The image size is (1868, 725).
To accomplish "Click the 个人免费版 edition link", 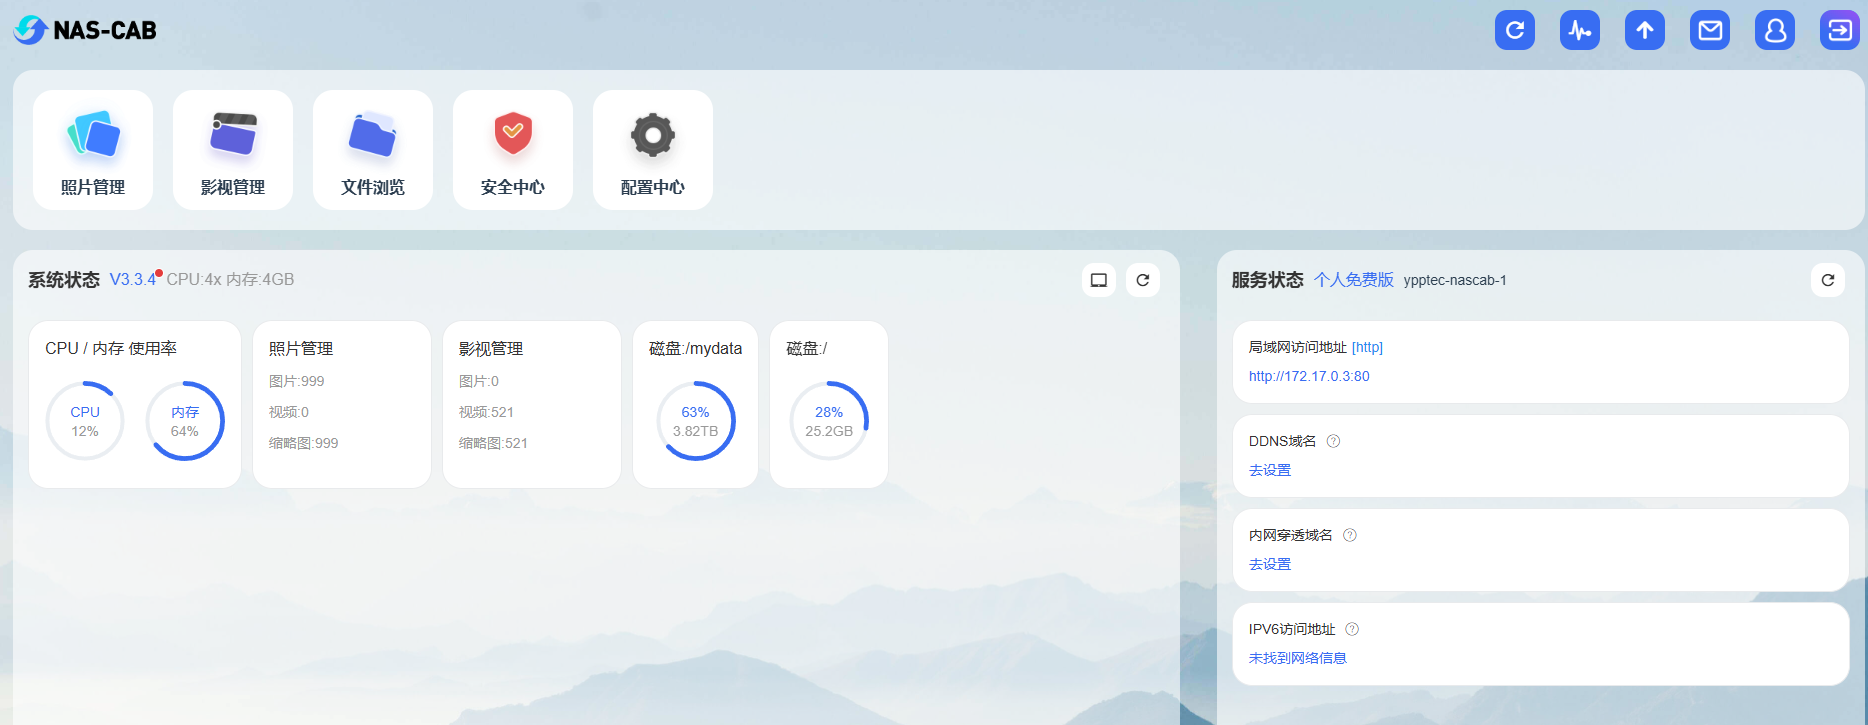I will click(x=1354, y=280).
